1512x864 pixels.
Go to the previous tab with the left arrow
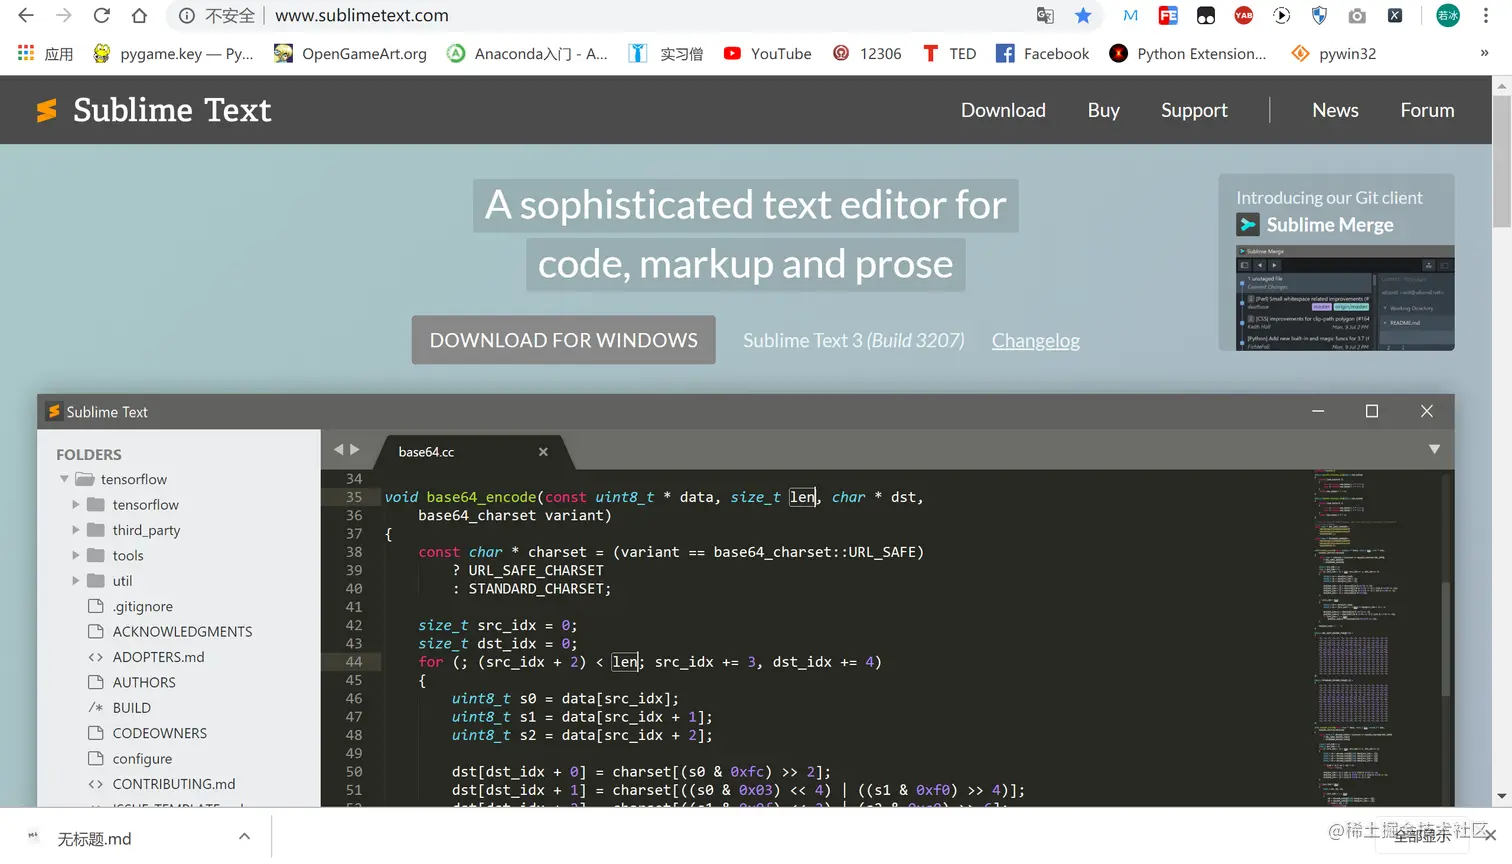[338, 450]
